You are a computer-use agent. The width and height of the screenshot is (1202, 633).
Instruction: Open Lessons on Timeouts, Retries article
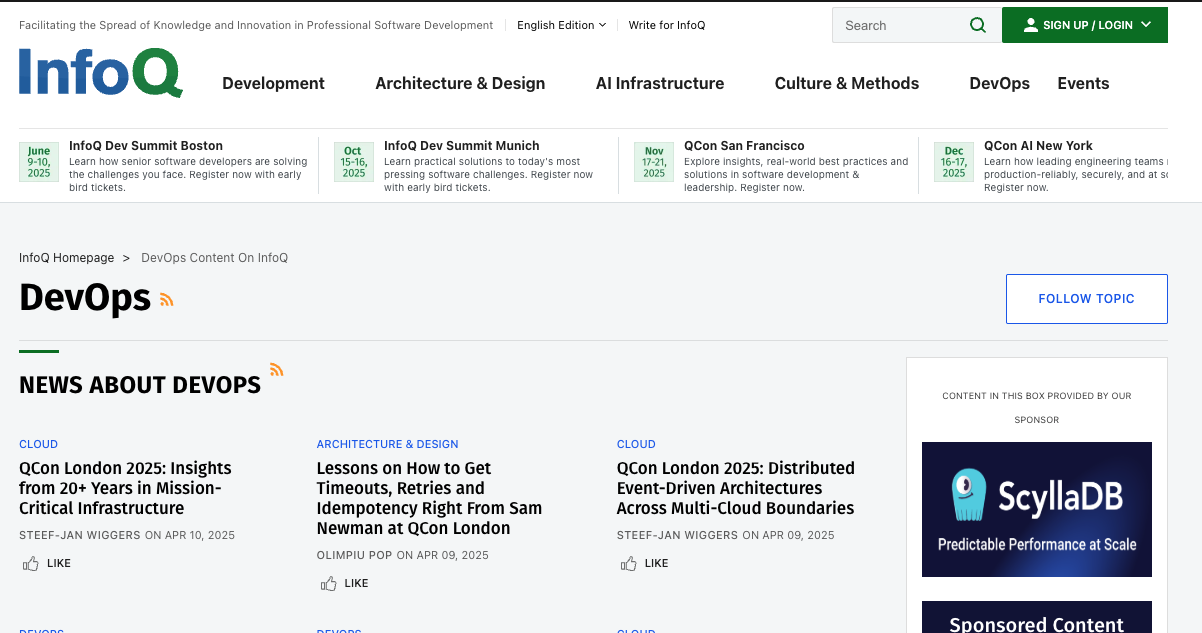(429, 498)
